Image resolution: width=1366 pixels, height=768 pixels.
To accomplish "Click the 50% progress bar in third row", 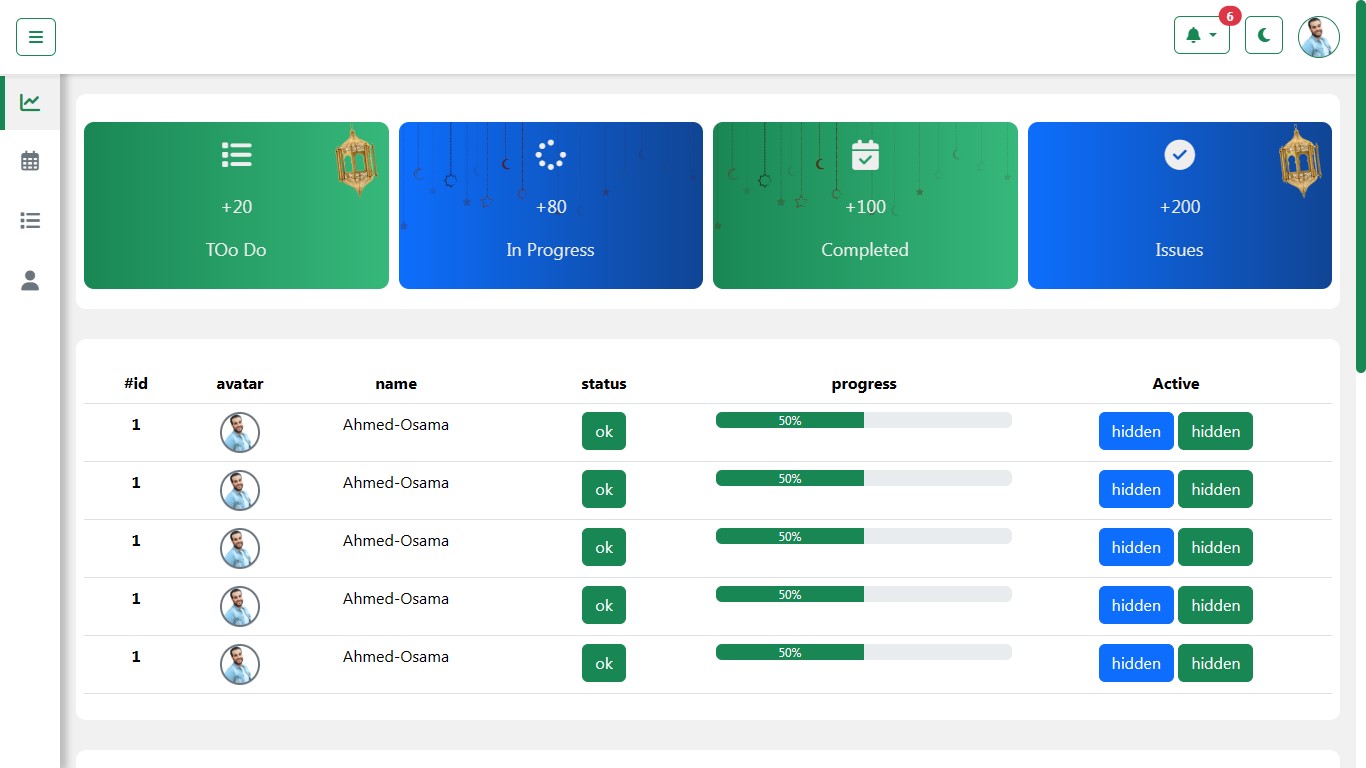I will pyautogui.click(x=863, y=537).
